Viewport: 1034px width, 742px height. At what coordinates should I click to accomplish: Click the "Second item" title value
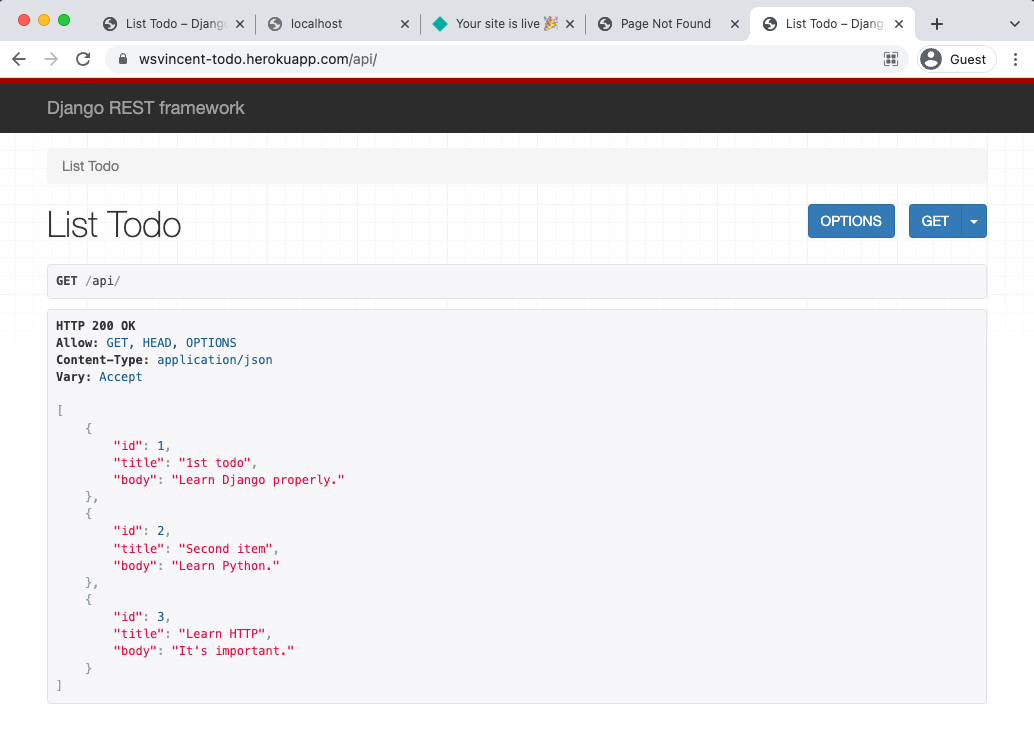225,549
